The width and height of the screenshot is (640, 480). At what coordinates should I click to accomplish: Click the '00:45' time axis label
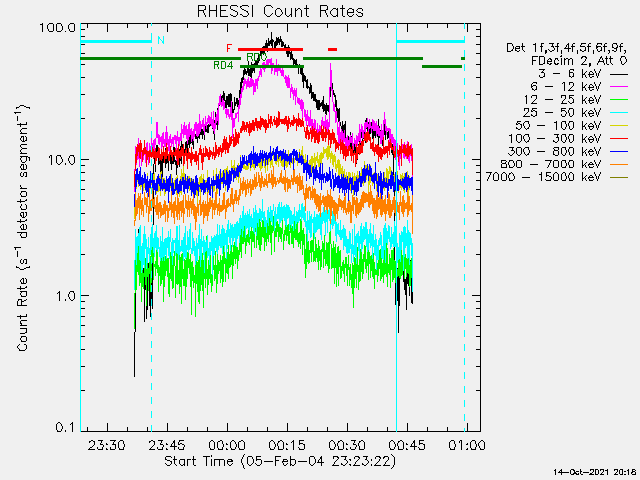(407, 445)
